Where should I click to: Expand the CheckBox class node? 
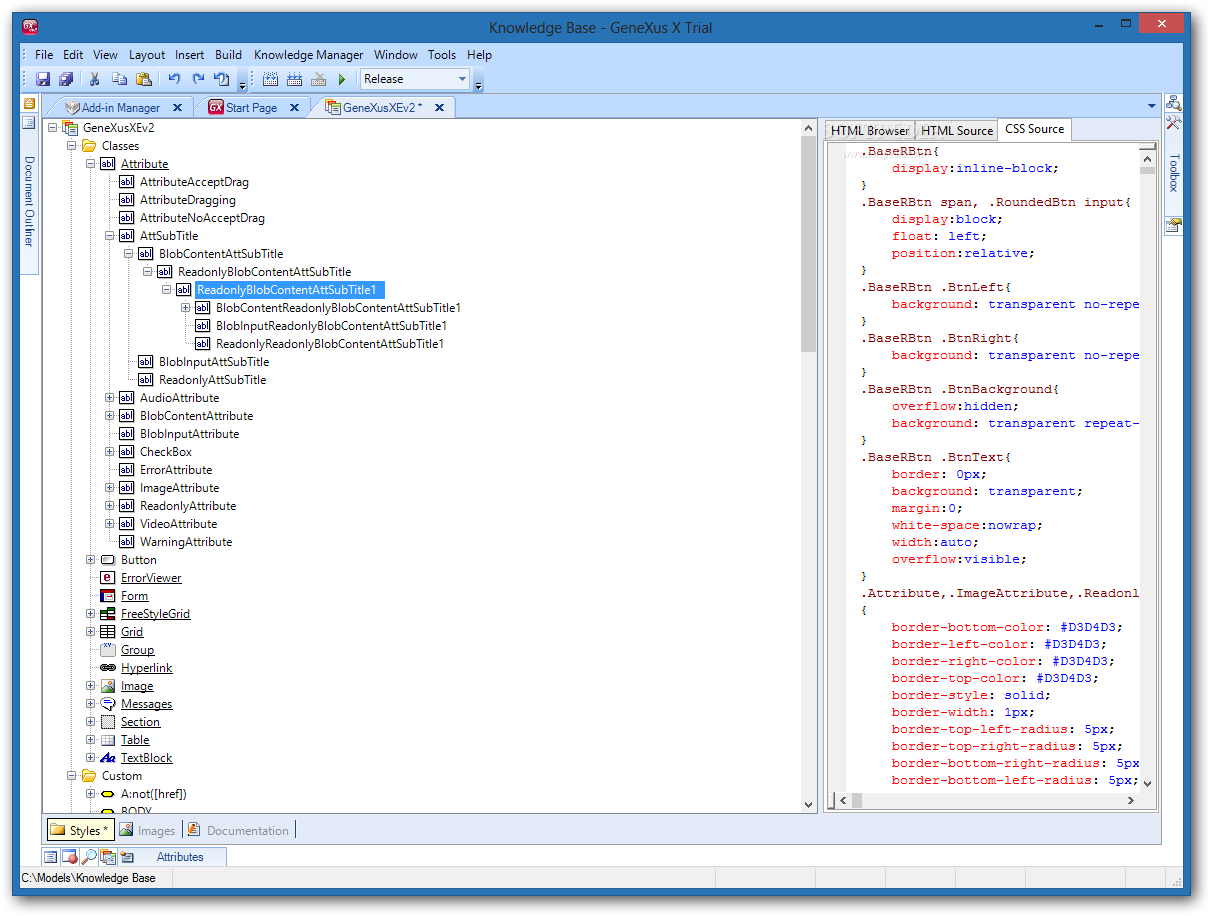coord(110,452)
